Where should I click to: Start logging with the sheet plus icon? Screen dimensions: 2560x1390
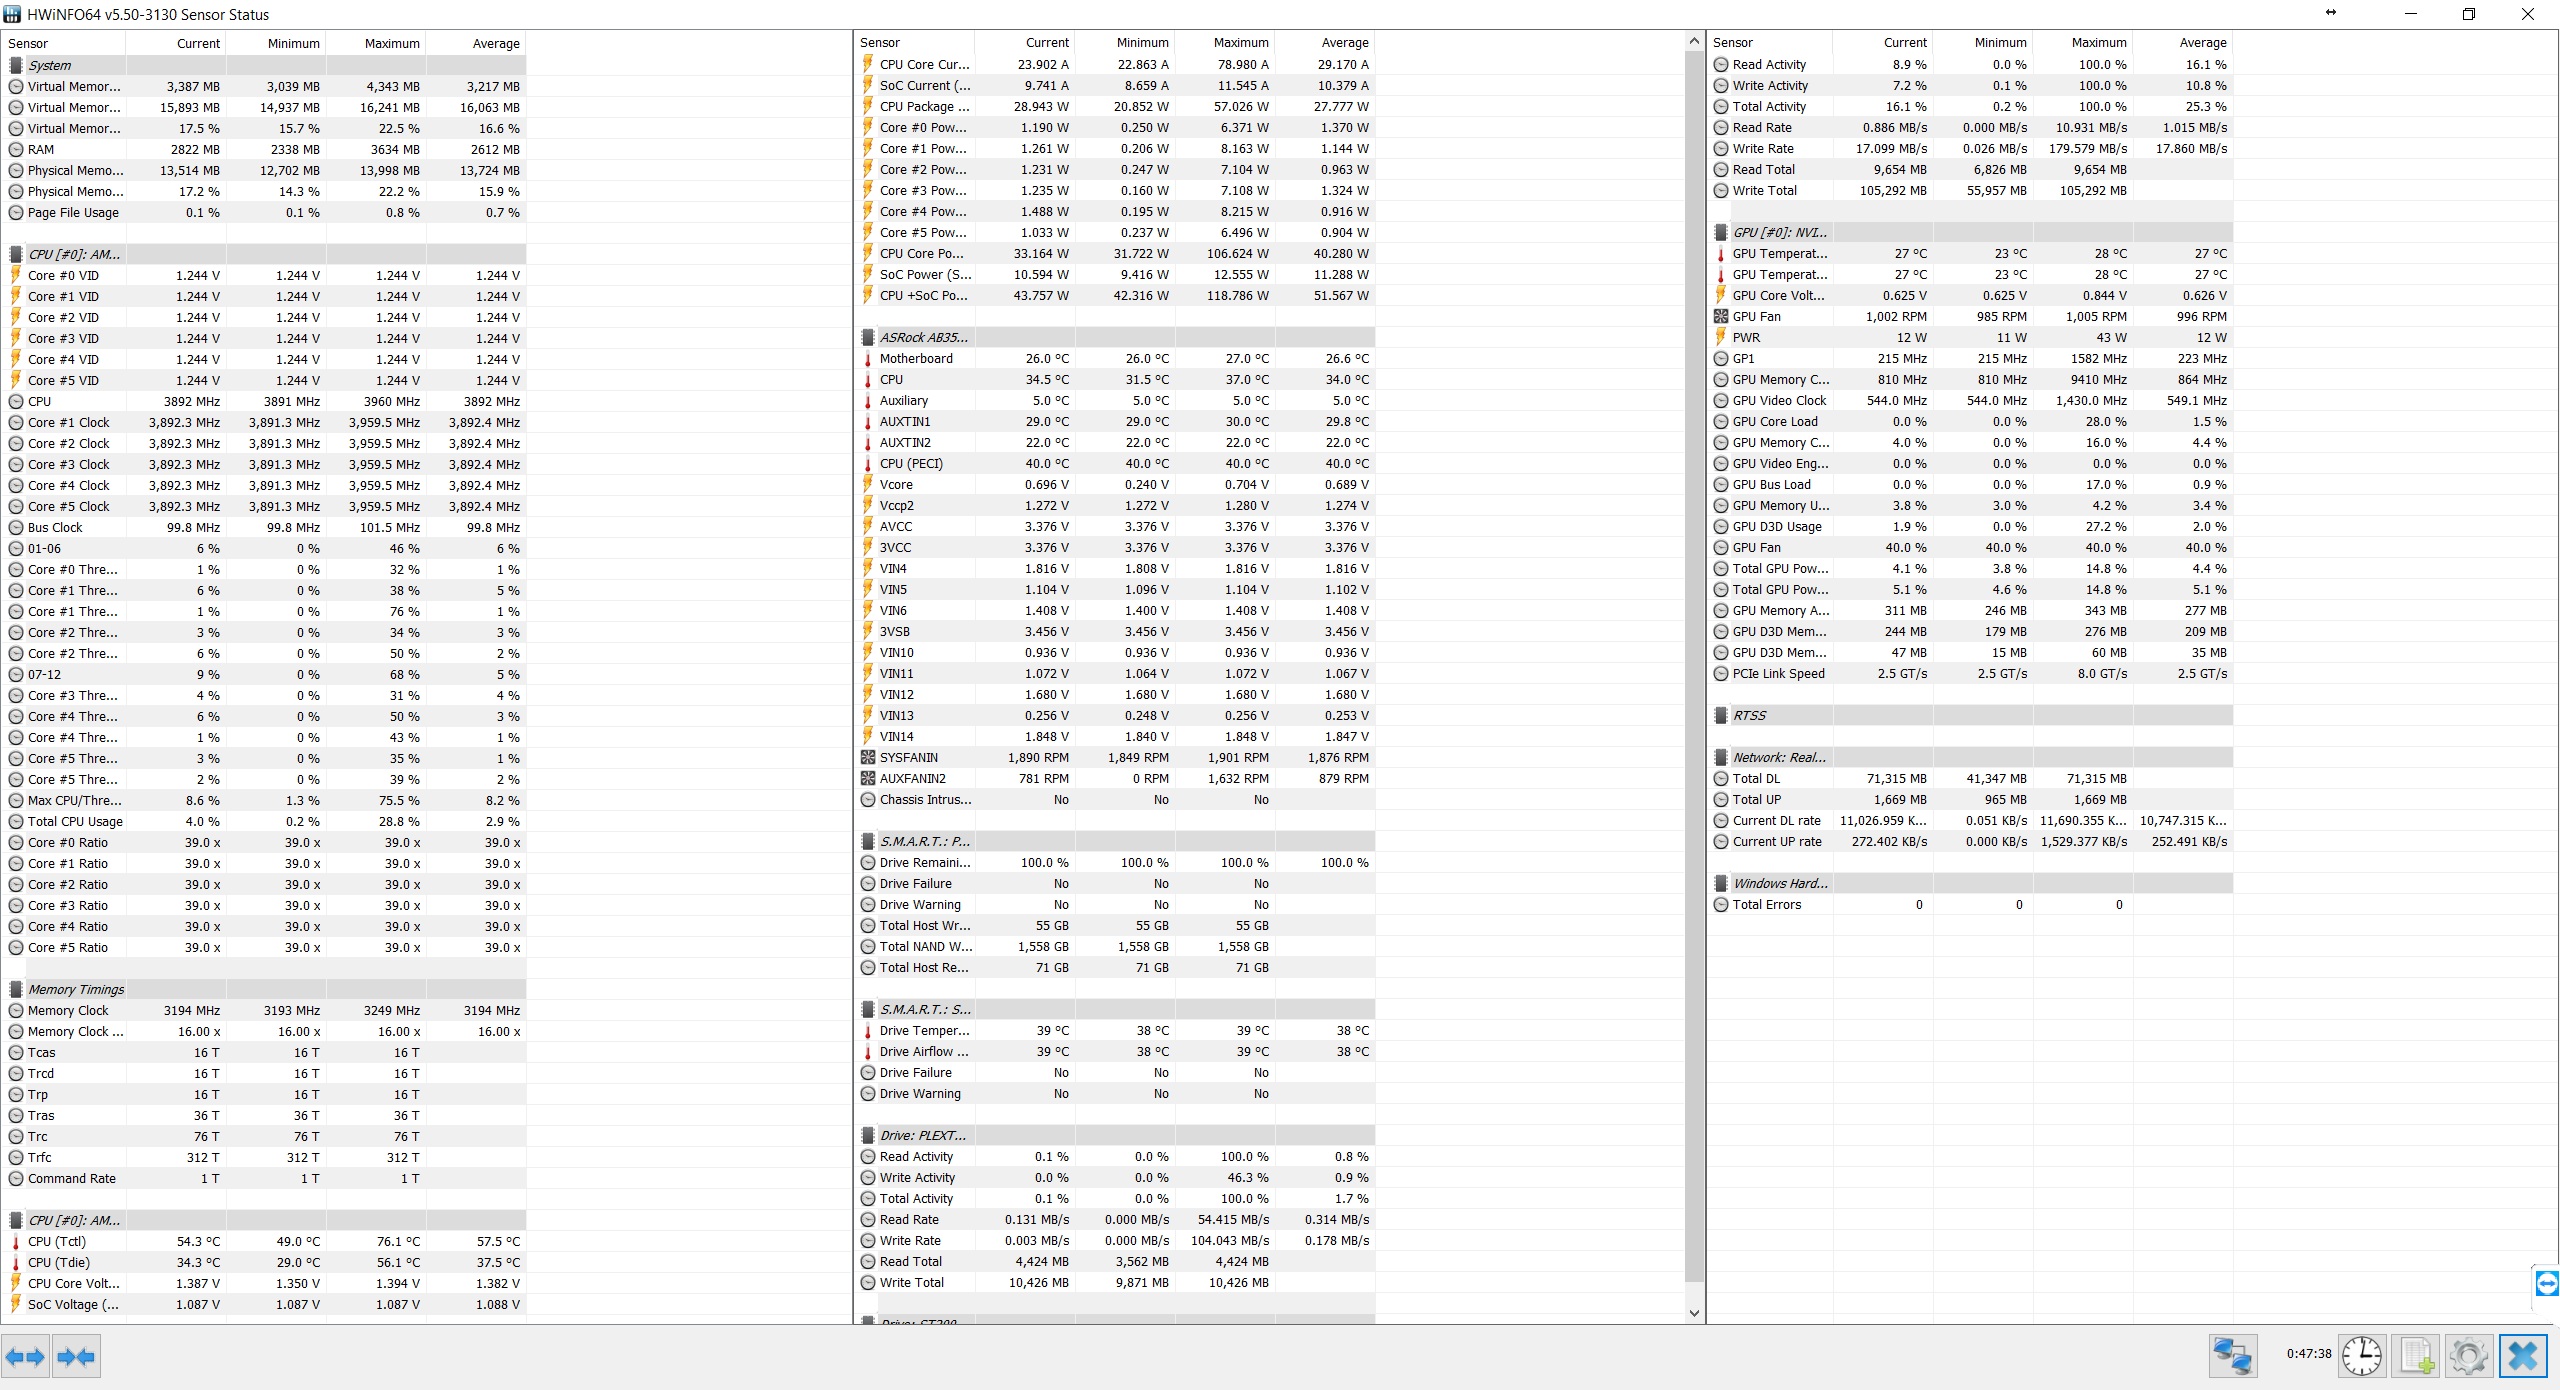click(2416, 1356)
